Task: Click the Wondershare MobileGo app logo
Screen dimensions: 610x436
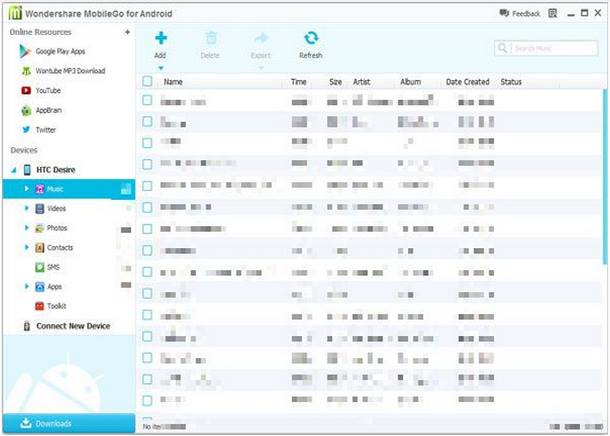Action: click(x=15, y=13)
